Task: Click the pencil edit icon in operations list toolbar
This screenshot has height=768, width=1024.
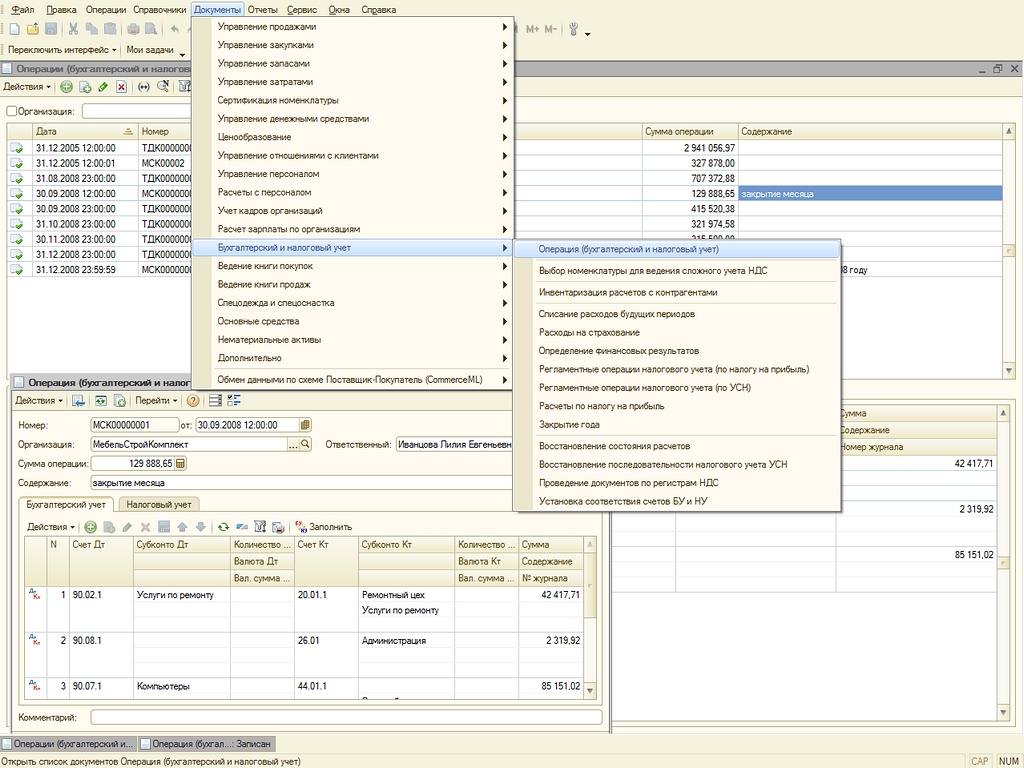Action: pos(103,87)
